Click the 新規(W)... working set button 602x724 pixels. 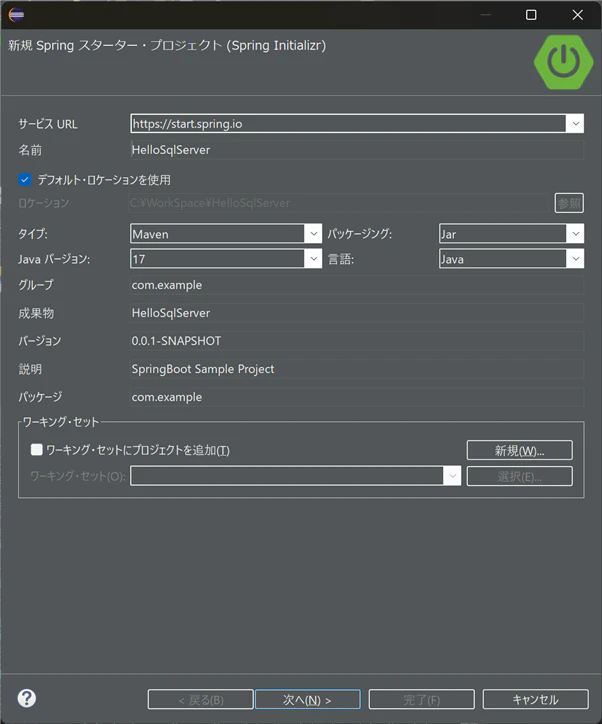(x=520, y=450)
